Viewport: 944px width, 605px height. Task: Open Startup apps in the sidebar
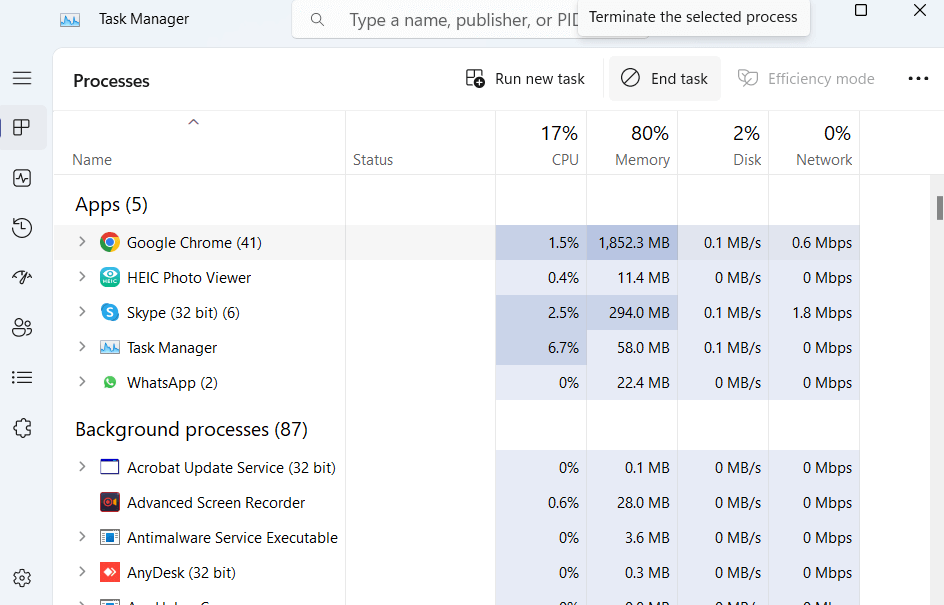(x=22, y=277)
